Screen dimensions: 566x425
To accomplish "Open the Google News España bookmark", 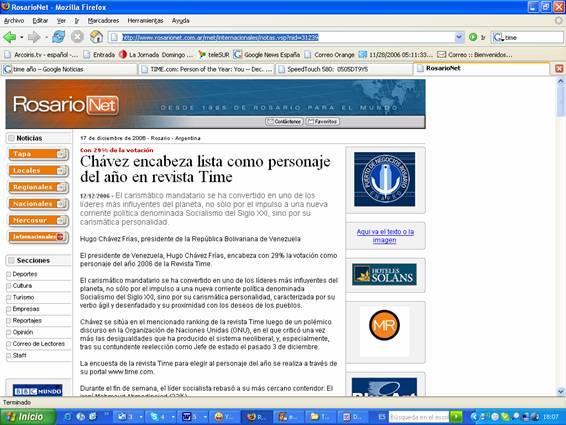I will [x=267, y=55].
